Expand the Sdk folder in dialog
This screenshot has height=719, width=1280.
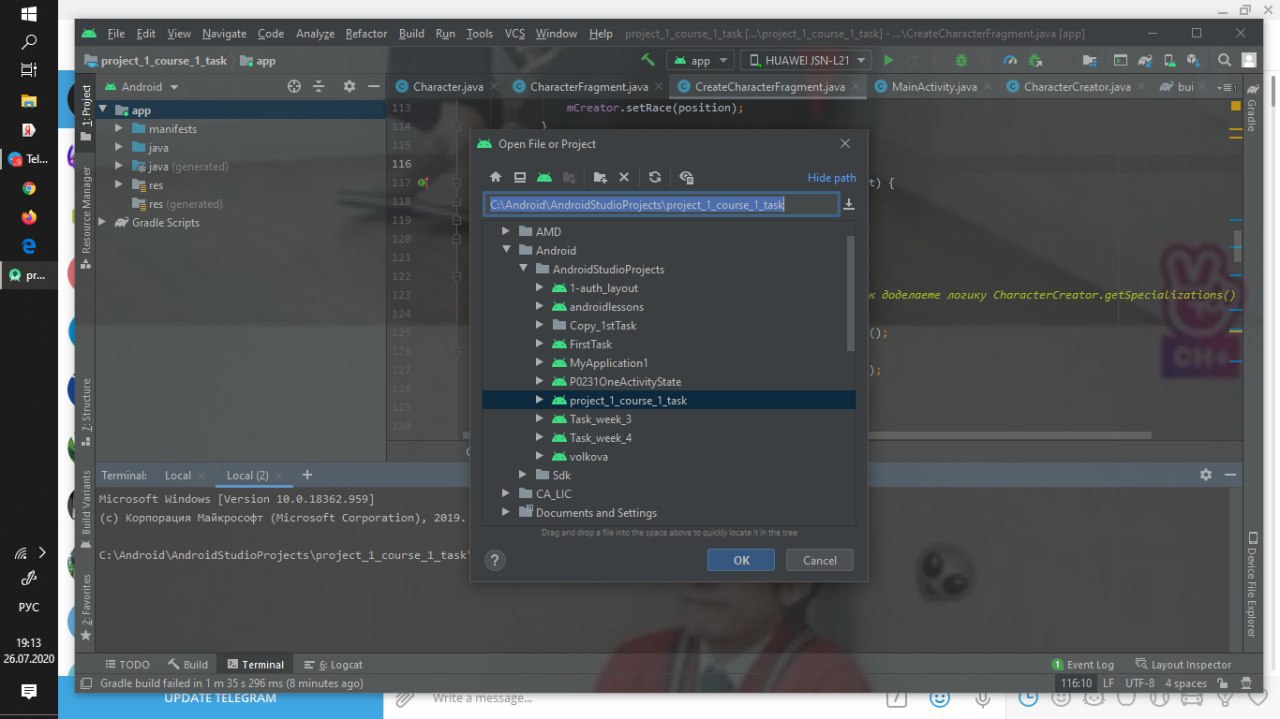[x=524, y=475]
